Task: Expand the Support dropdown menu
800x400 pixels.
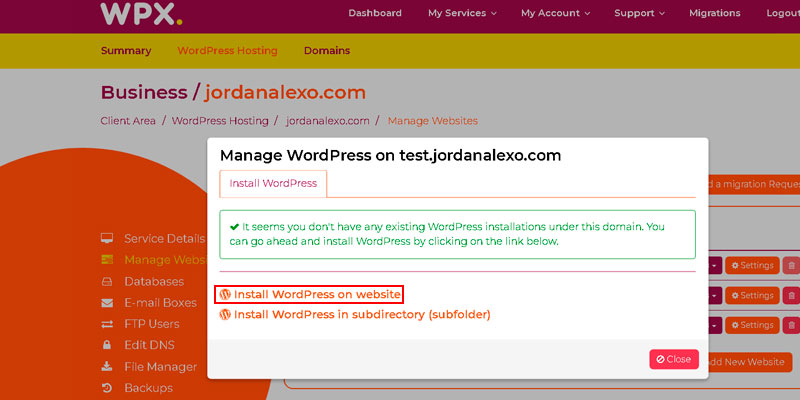Action: point(639,13)
